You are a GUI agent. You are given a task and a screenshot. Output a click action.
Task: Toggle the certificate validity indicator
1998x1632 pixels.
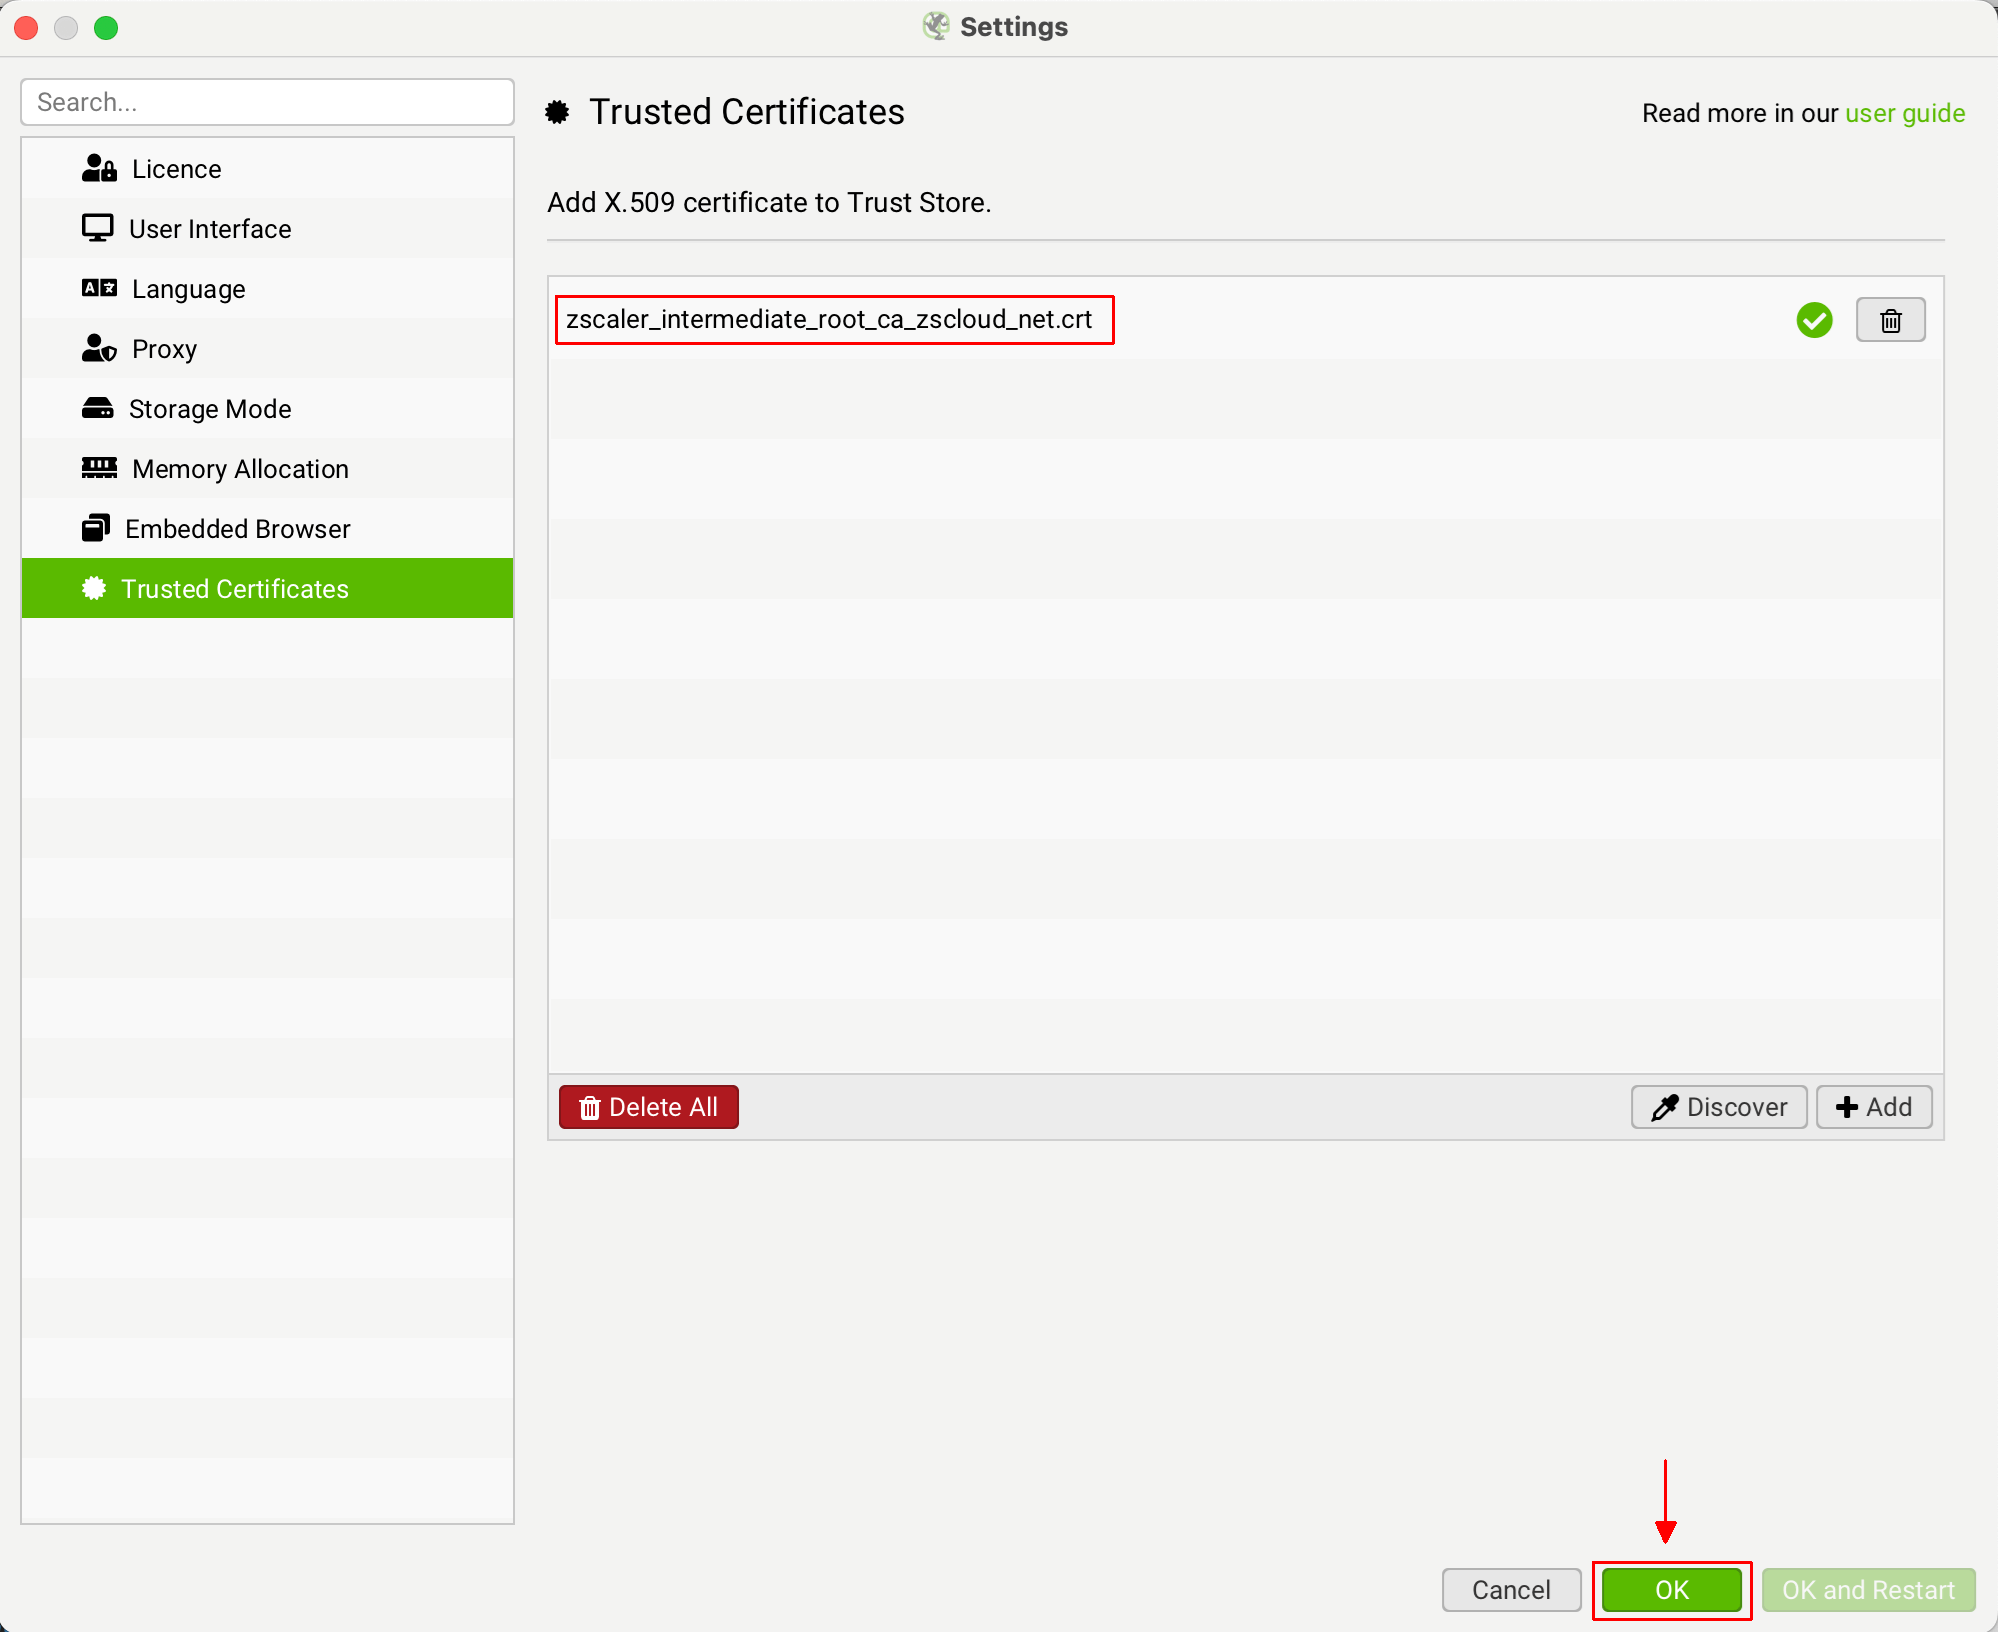click(x=1814, y=319)
